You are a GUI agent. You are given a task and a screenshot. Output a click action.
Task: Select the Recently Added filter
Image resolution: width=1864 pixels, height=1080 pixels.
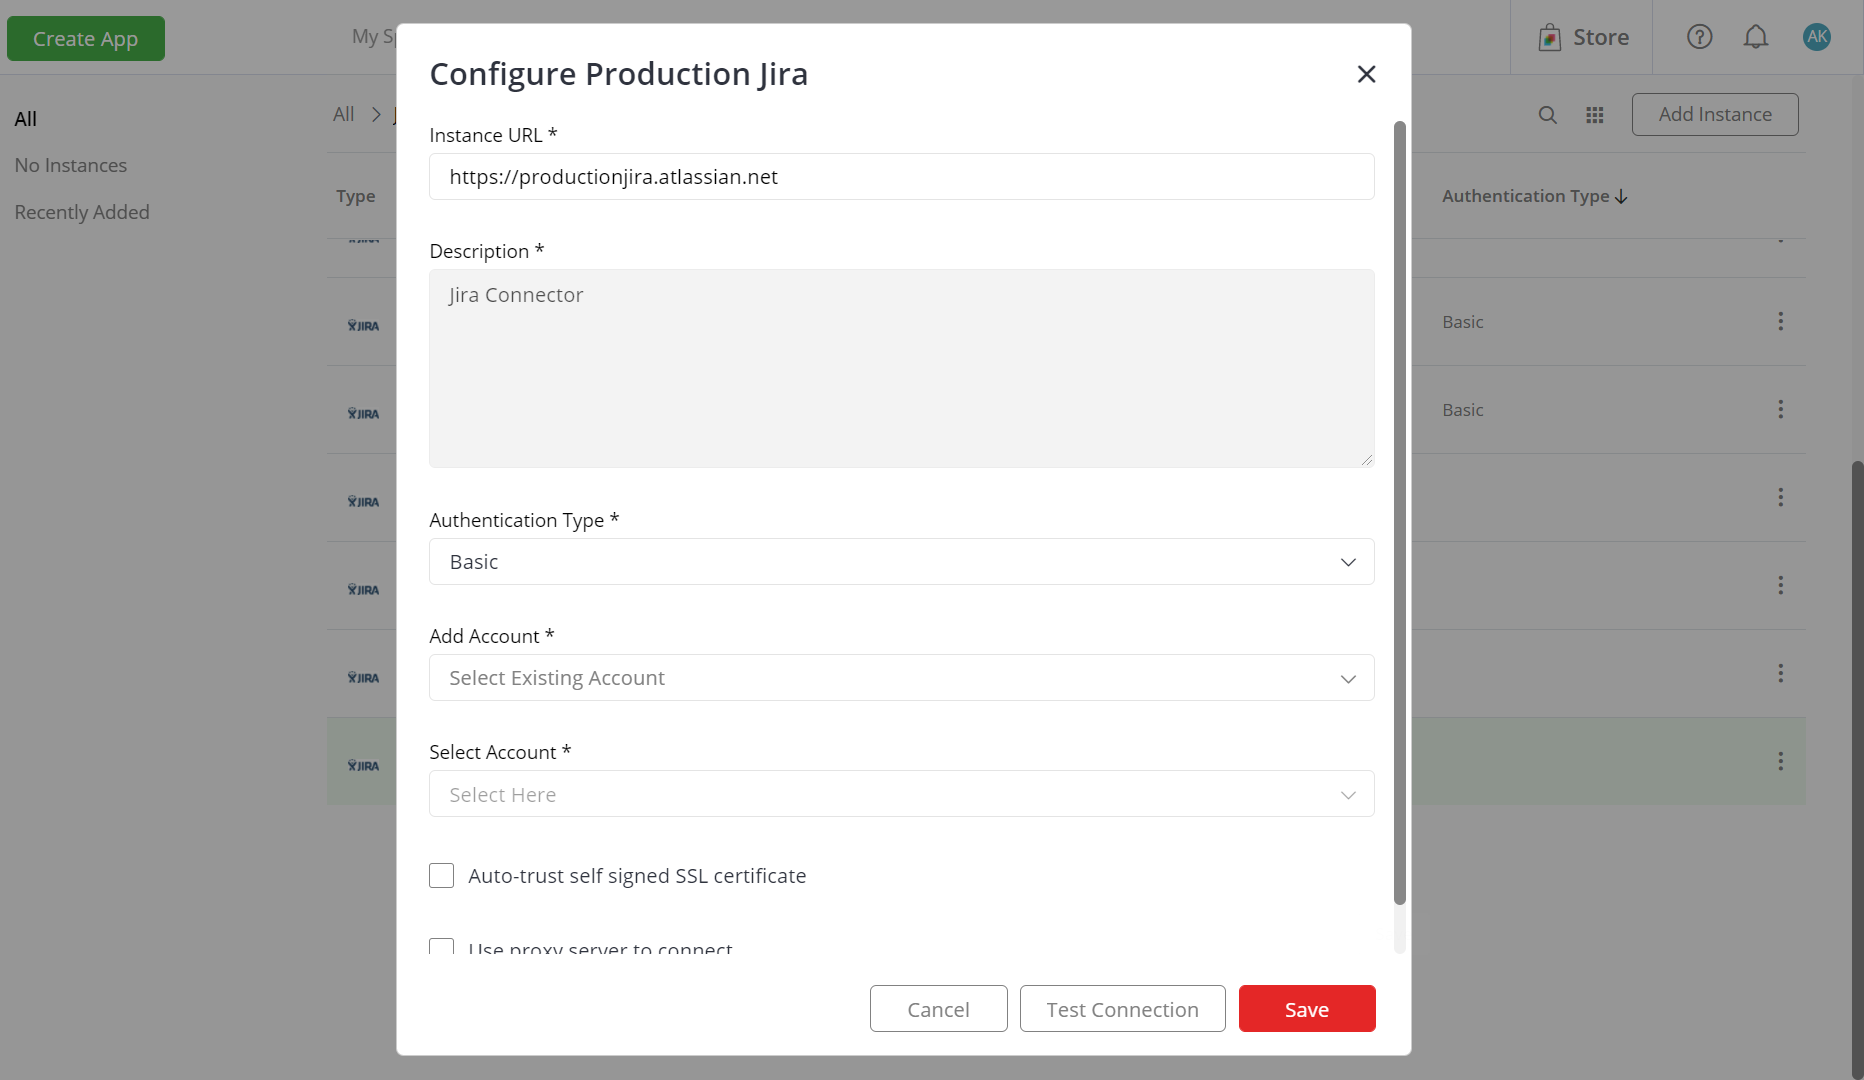82,212
